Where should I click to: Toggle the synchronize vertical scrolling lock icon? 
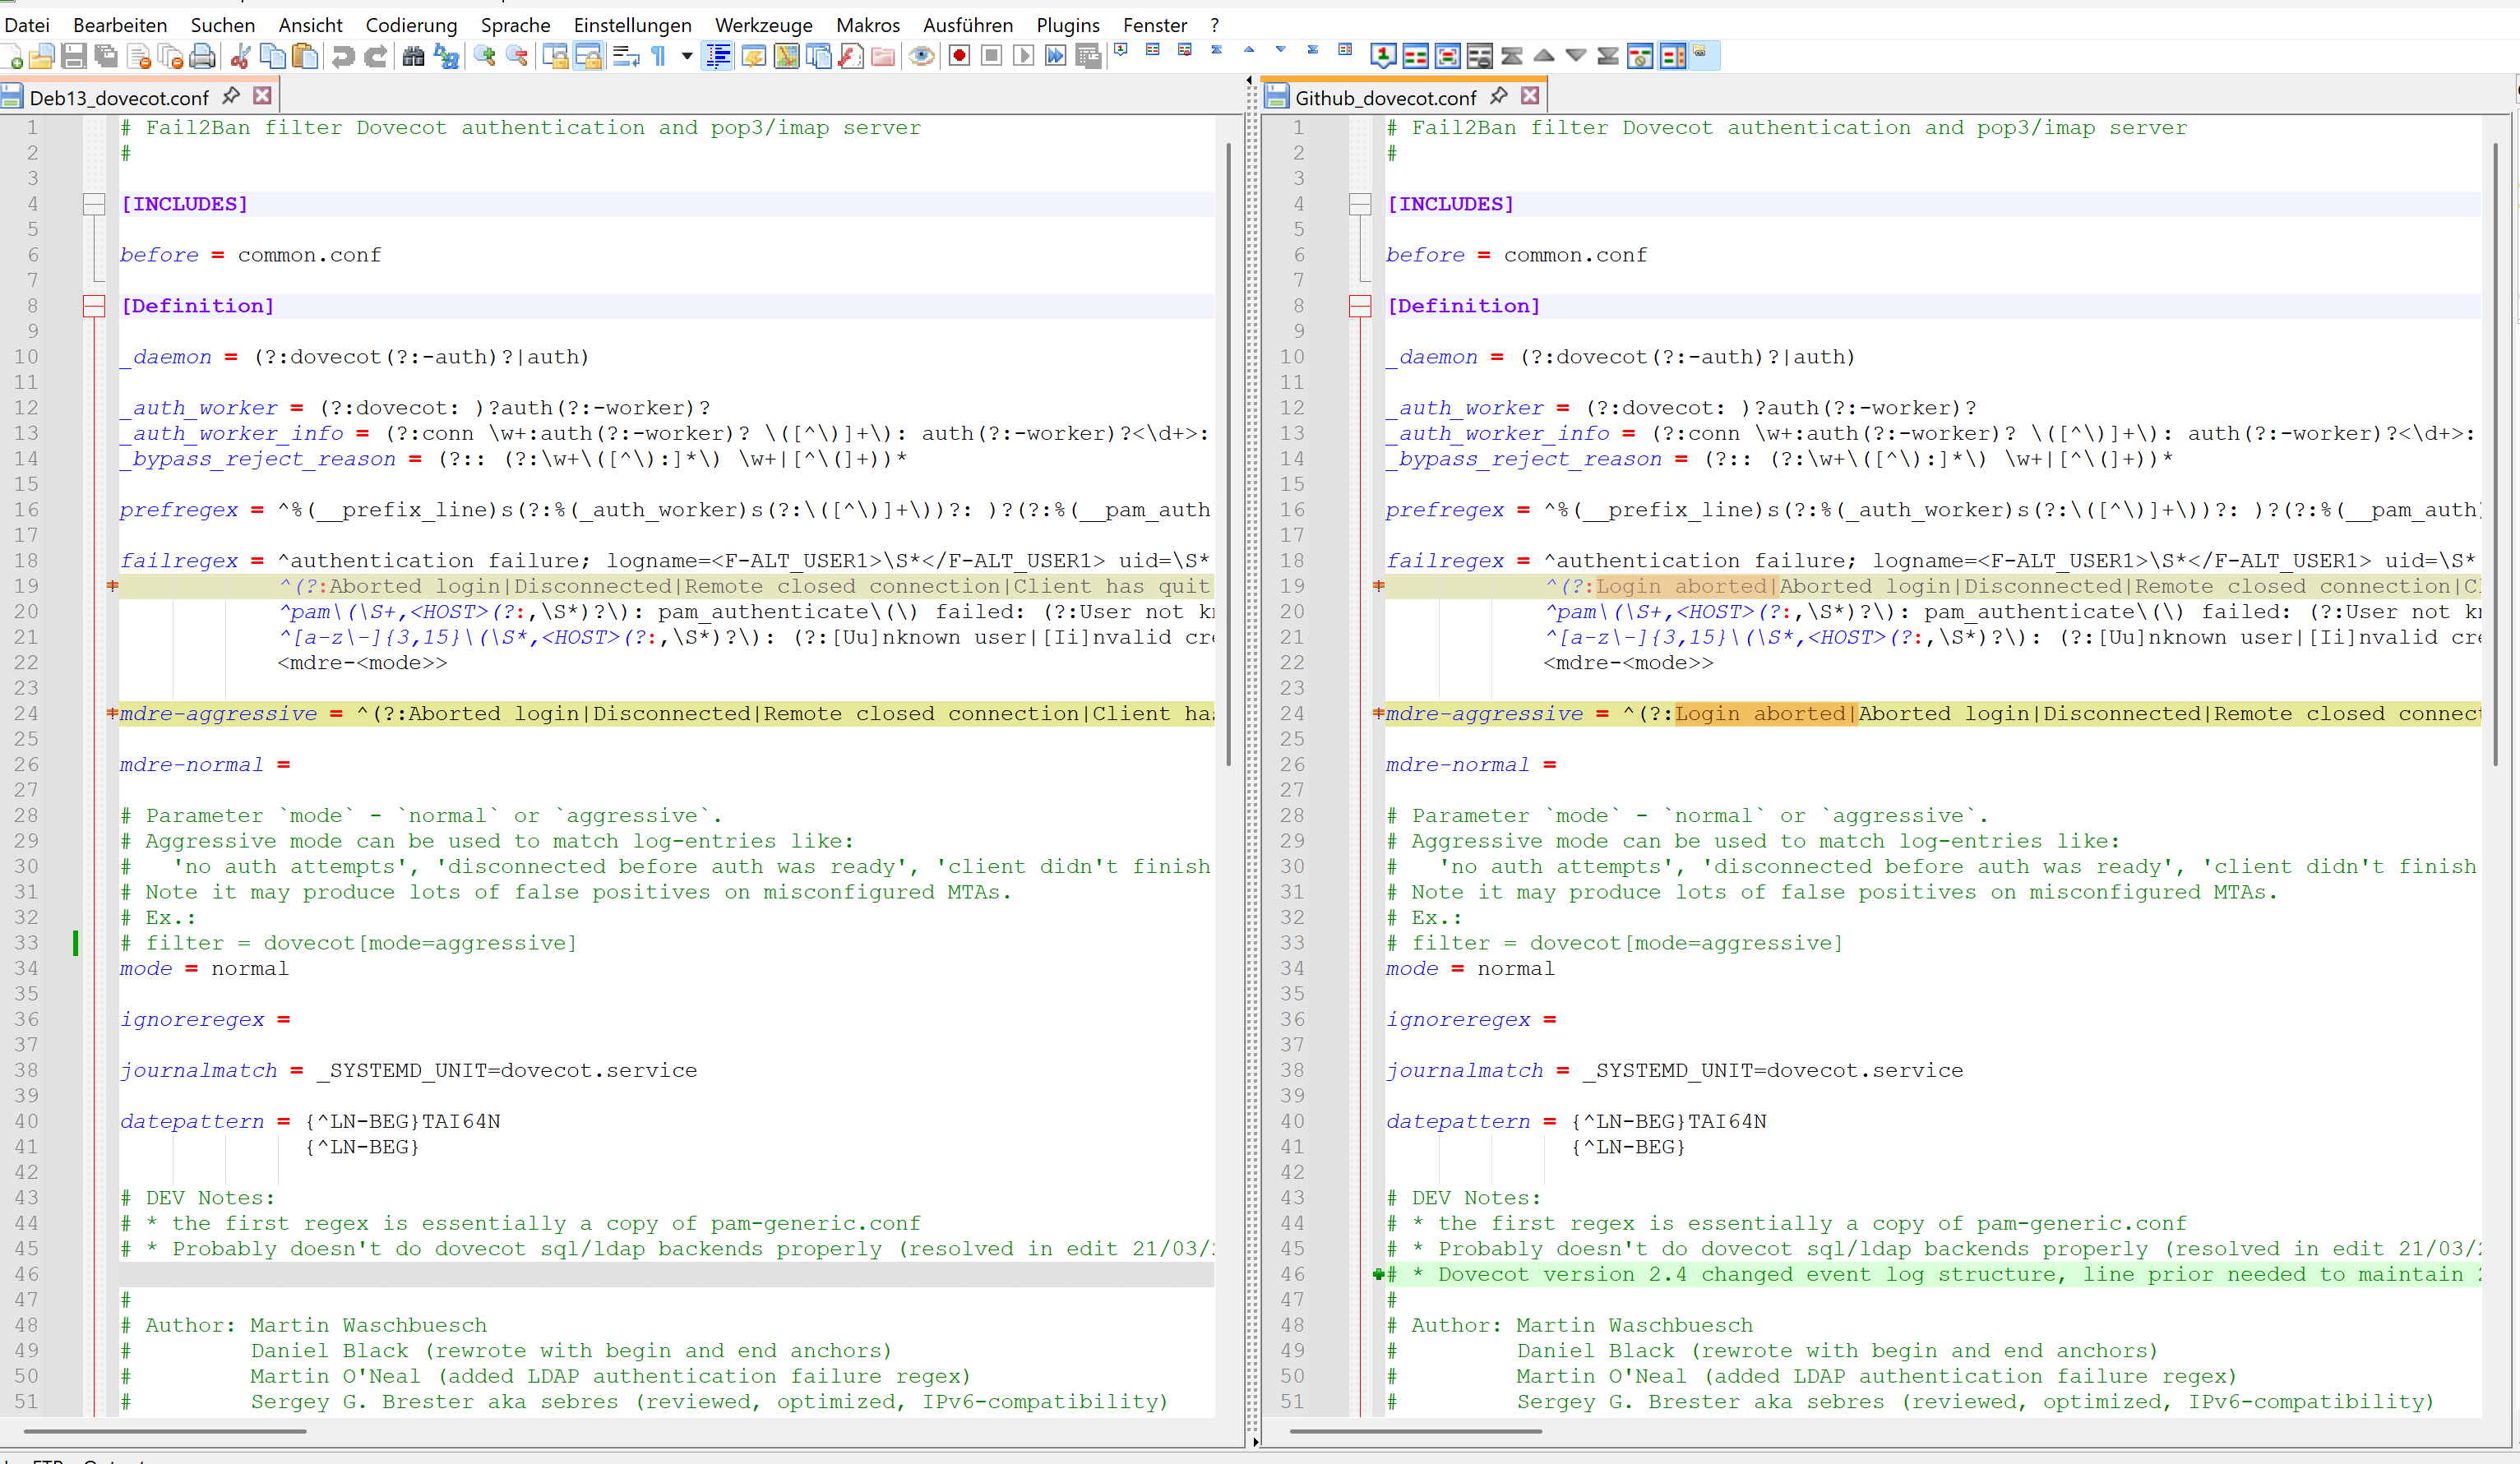(555, 56)
